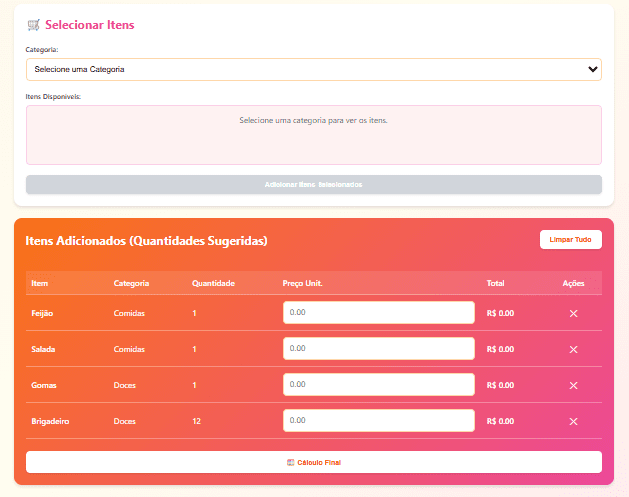Click the Cálculo Final button
The width and height of the screenshot is (629, 497).
[313, 462]
